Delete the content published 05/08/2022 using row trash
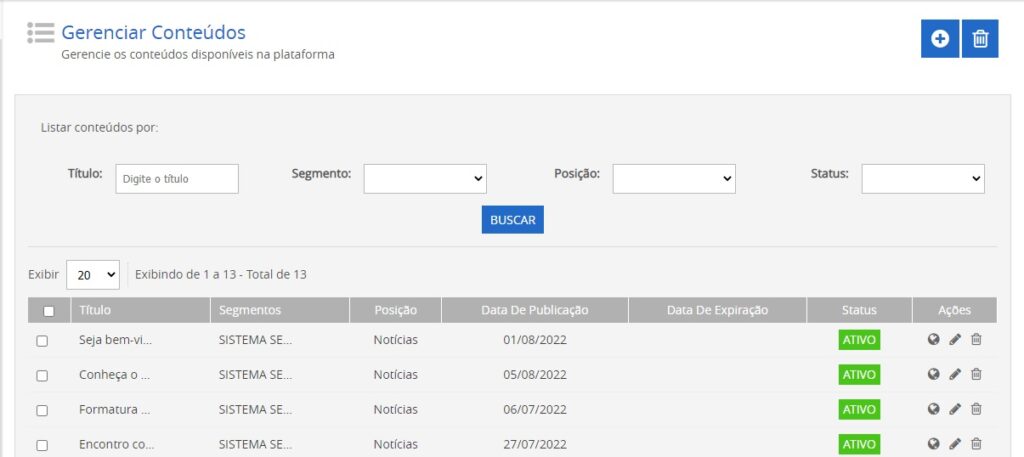This screenshot has height=457, width=1024. (976, 375)
